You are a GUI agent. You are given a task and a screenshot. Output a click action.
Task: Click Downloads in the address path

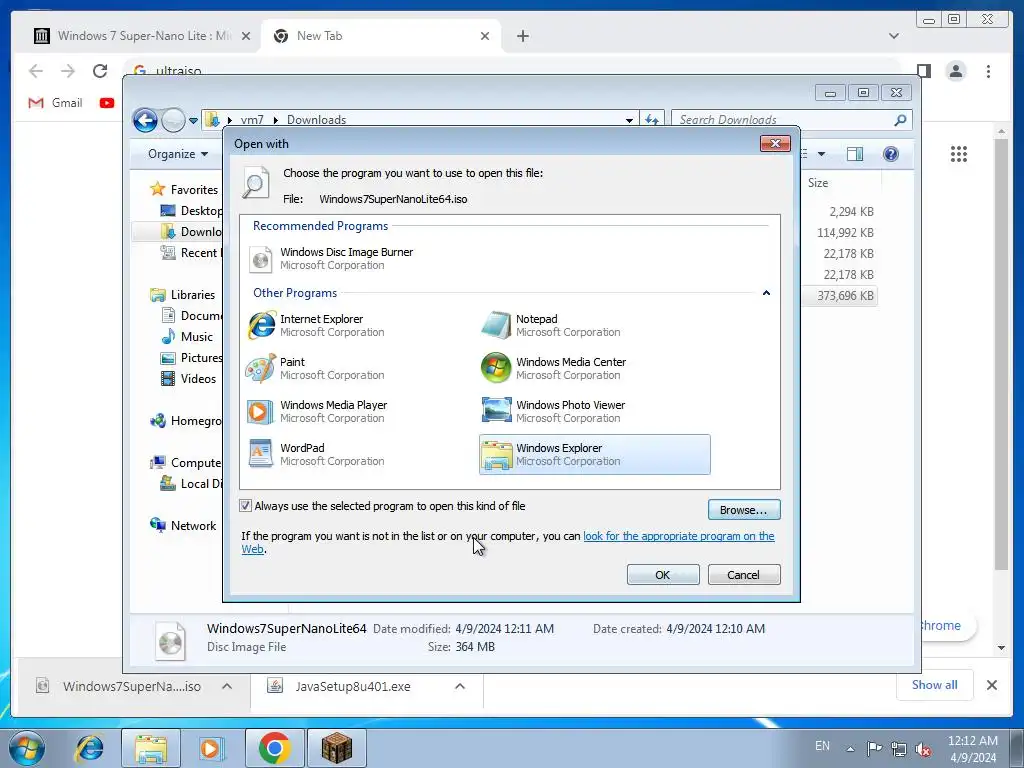pyautogui.click(x=316, y=120)
